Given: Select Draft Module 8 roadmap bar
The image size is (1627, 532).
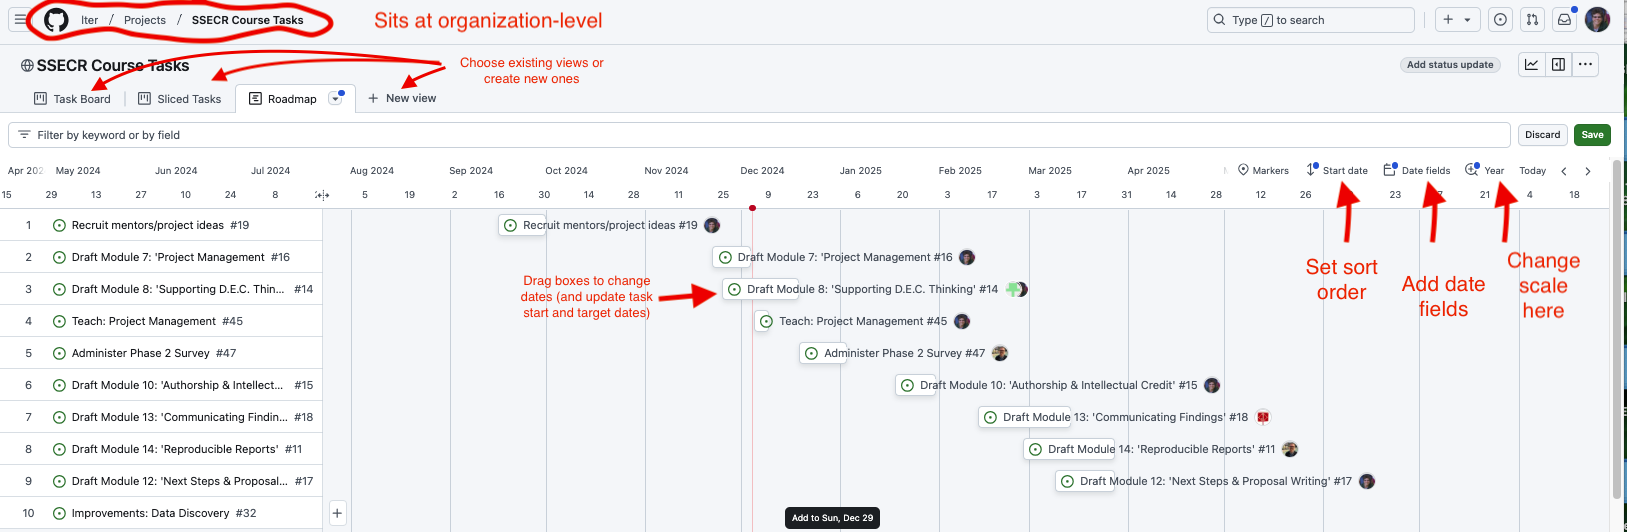Looking at the screenshot, I should (x=760, y=289).
